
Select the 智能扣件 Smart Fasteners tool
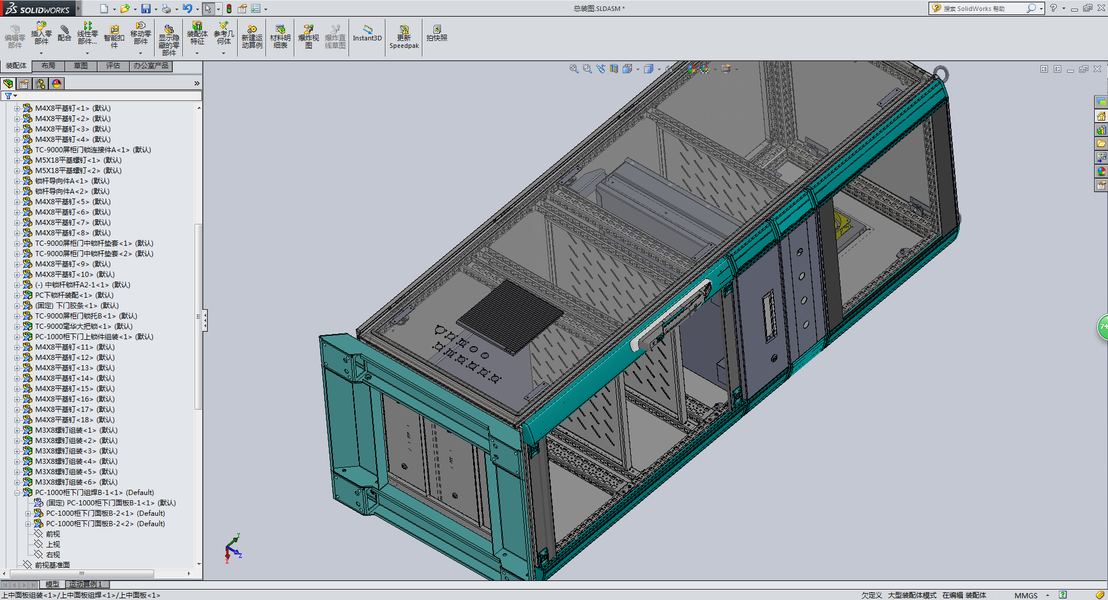[114, 37]
